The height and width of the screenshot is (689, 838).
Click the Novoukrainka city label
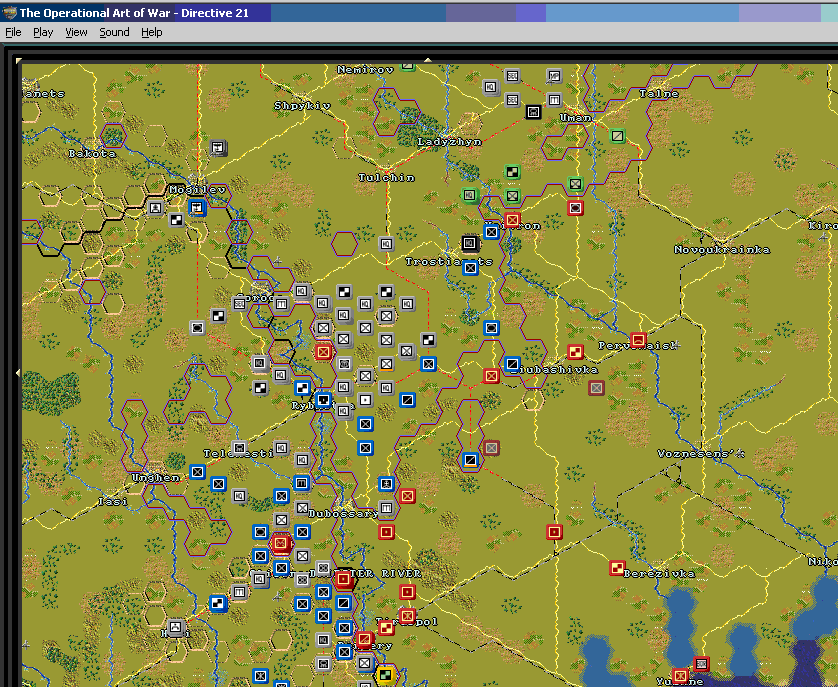722,250
